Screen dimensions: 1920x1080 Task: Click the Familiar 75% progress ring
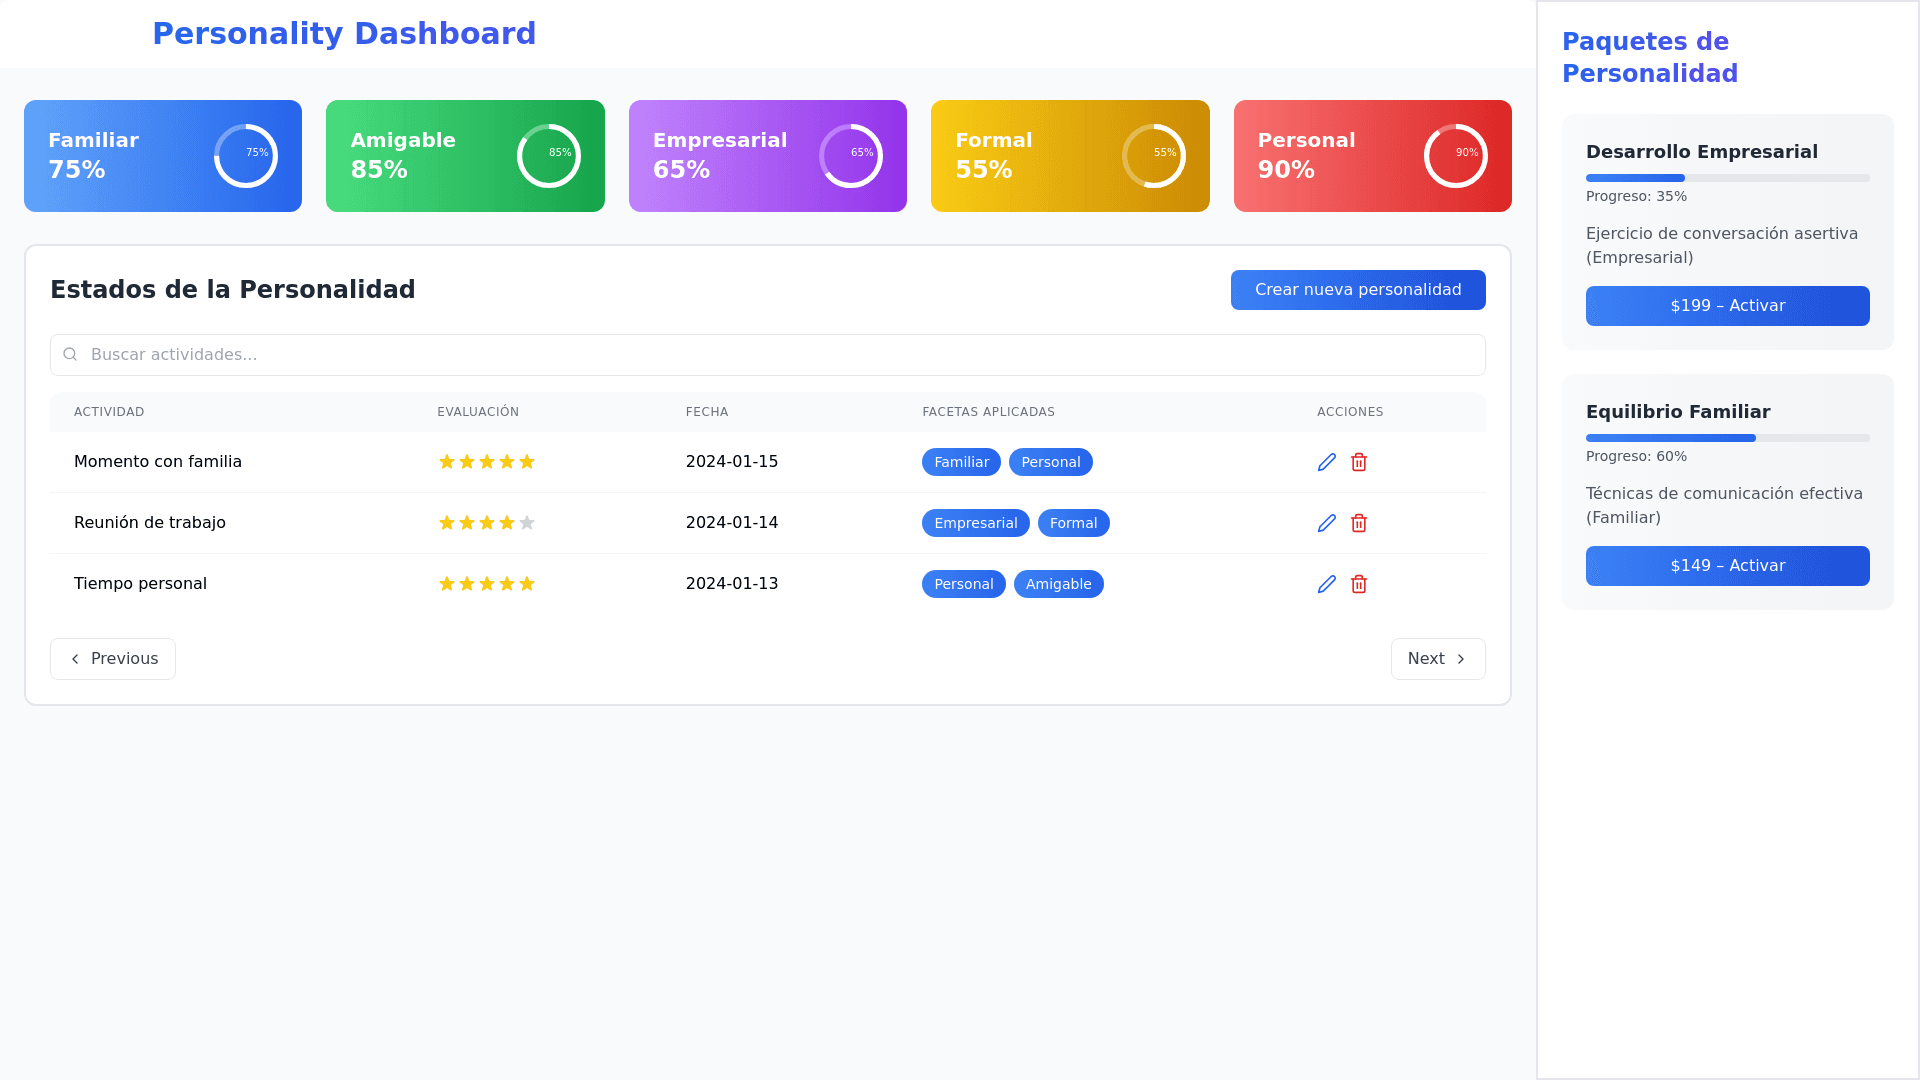click(x=246, y=156)
